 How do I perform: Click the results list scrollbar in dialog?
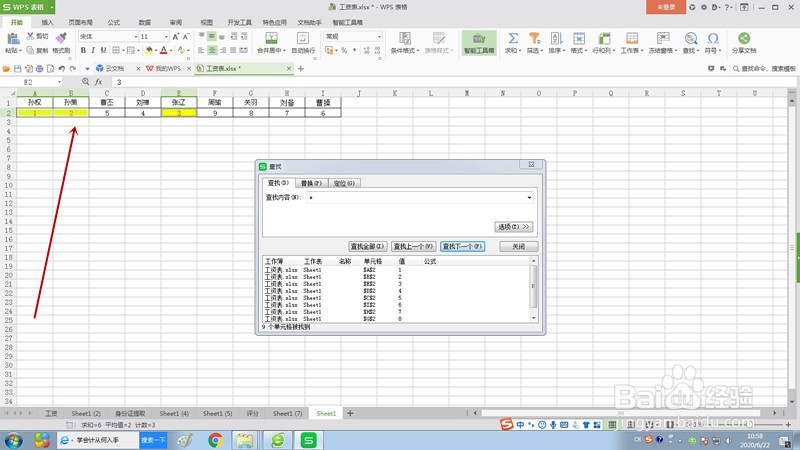534,289
